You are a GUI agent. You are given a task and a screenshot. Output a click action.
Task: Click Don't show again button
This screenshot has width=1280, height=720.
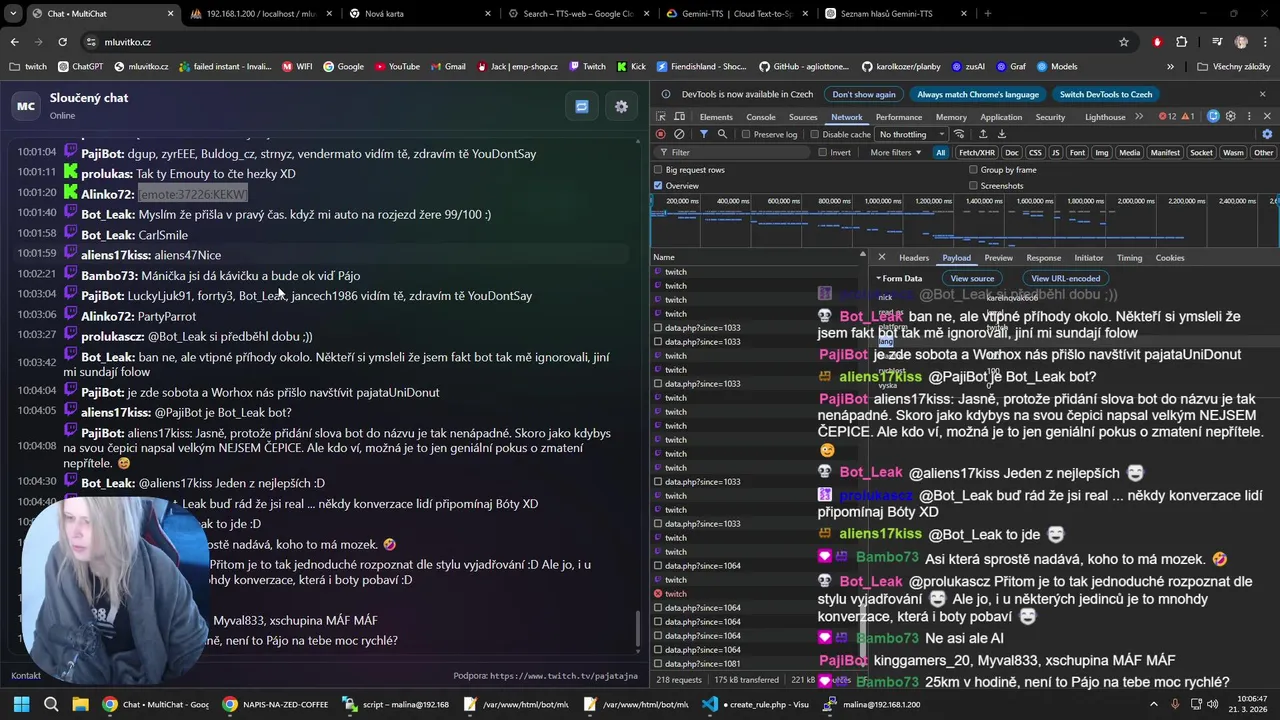(x=864, y=94)
